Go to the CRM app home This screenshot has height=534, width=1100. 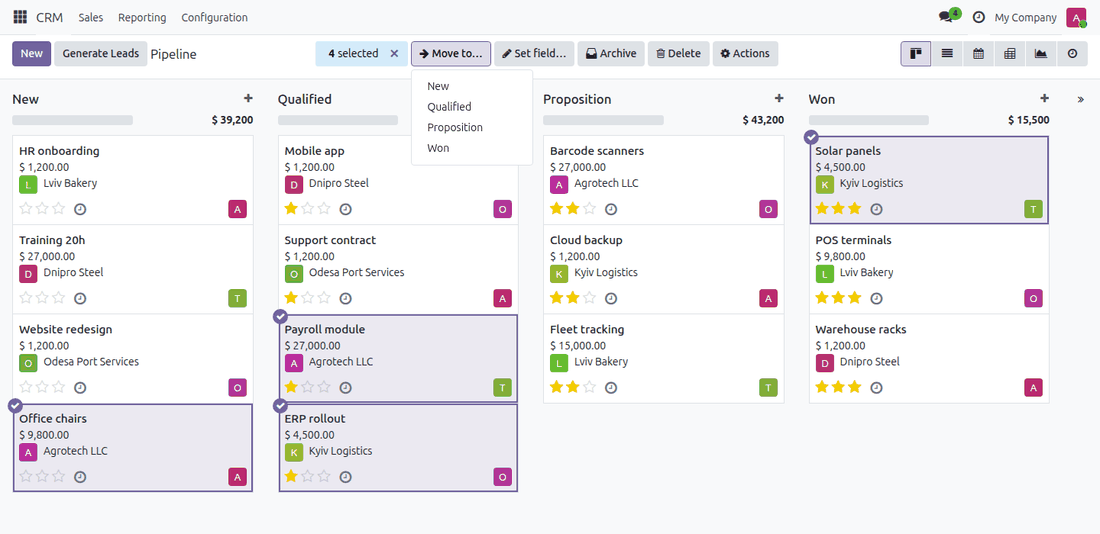[49, 18]
